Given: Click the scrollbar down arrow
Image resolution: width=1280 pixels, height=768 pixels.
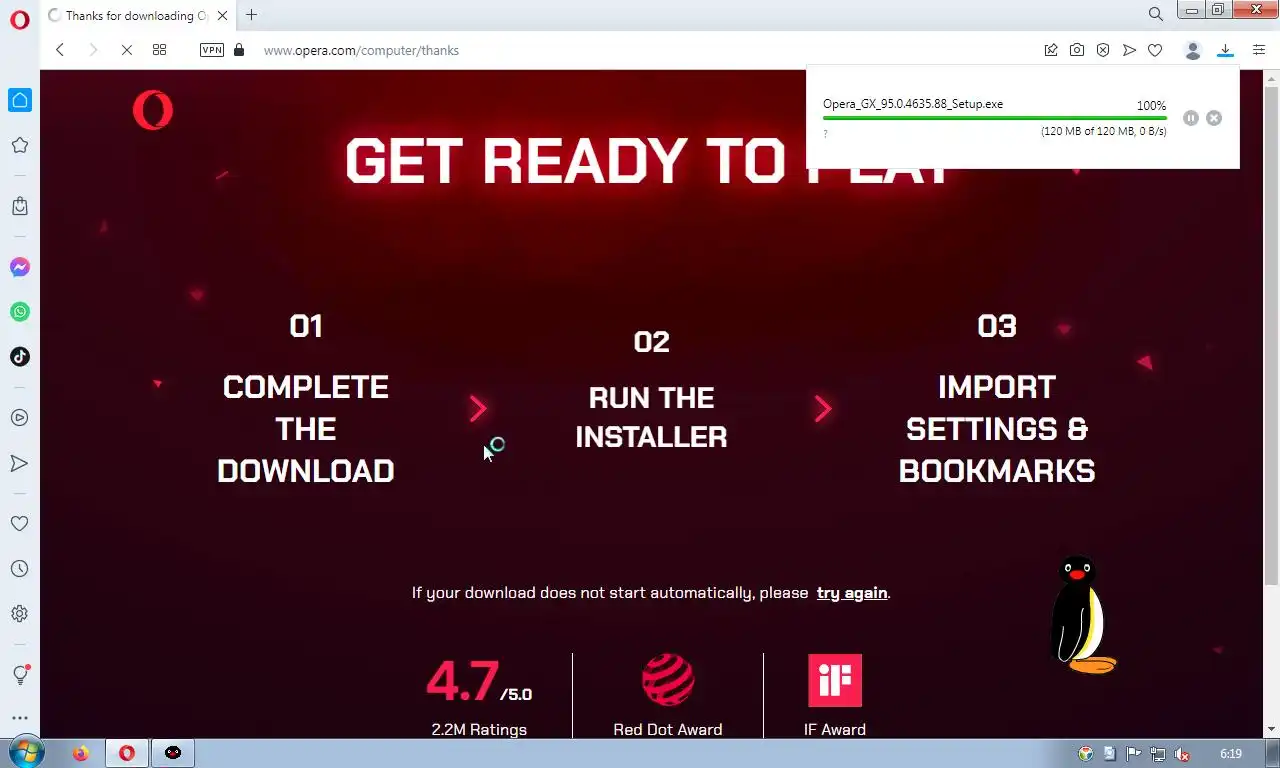Looking at the screenshot, I should tap(1271, 729).
